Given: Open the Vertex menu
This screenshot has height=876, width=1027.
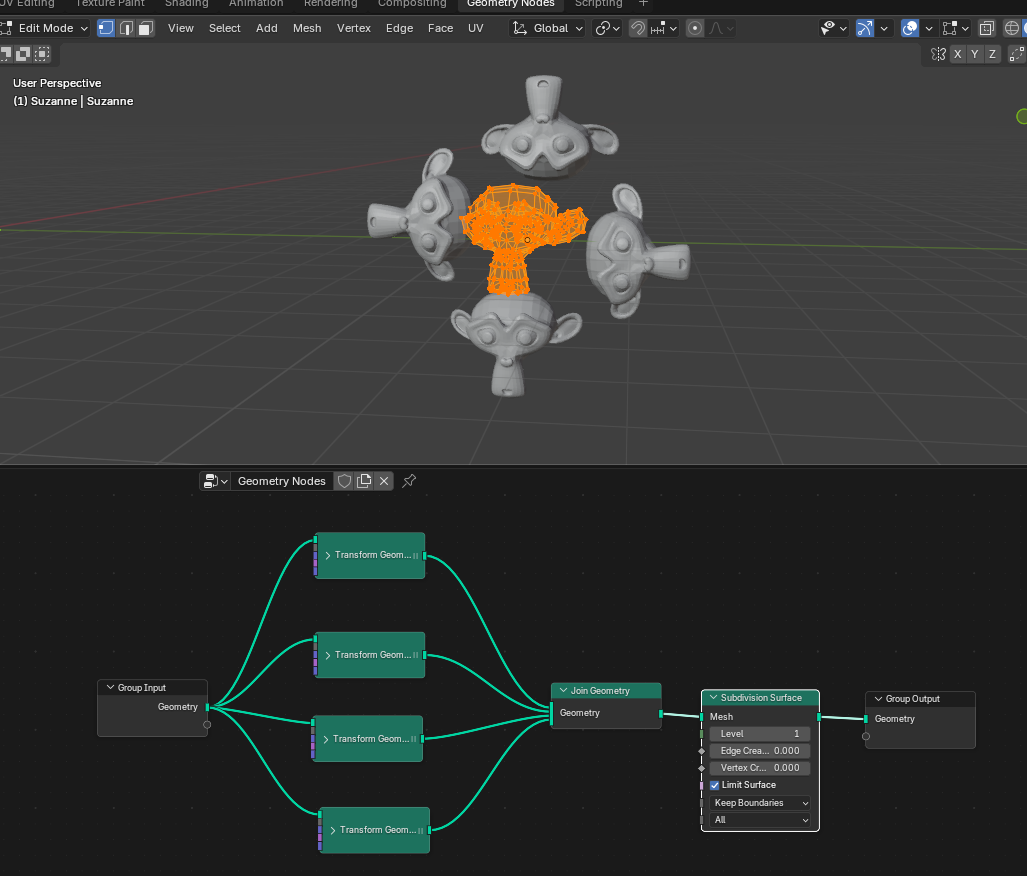Looking at the screenshot, I should pos(354,28).
